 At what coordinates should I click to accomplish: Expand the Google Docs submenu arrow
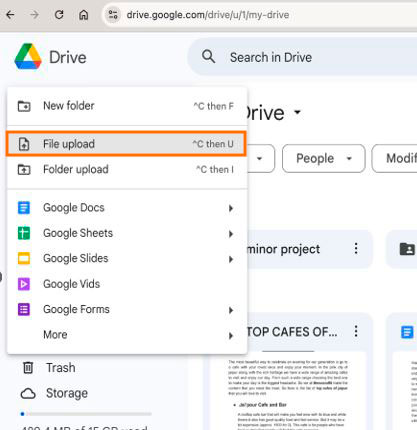tap(231, 208)
